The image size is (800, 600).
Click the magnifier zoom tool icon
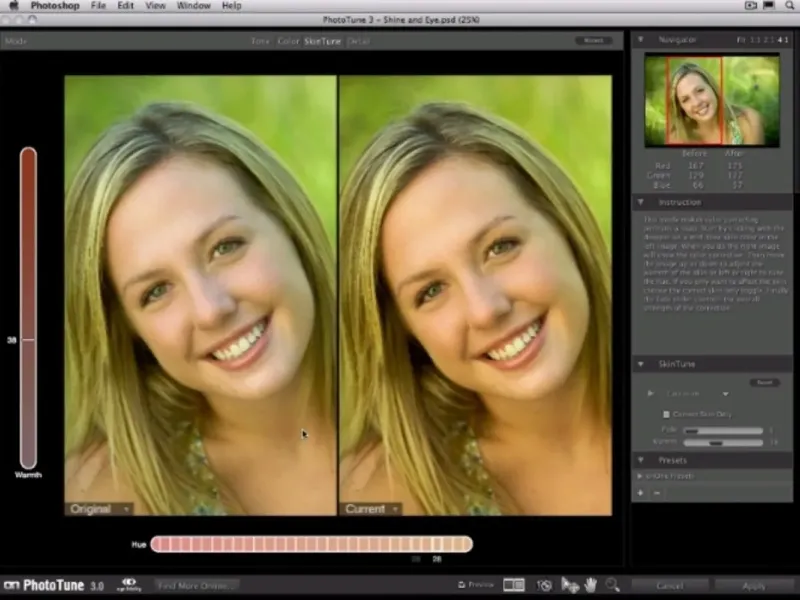click(612, 585)
